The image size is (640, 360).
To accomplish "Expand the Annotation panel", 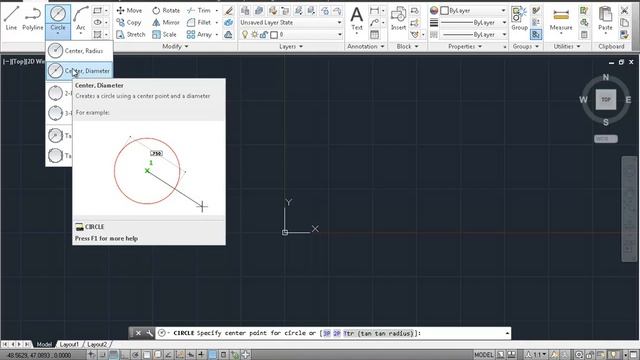I will (366, 47).
